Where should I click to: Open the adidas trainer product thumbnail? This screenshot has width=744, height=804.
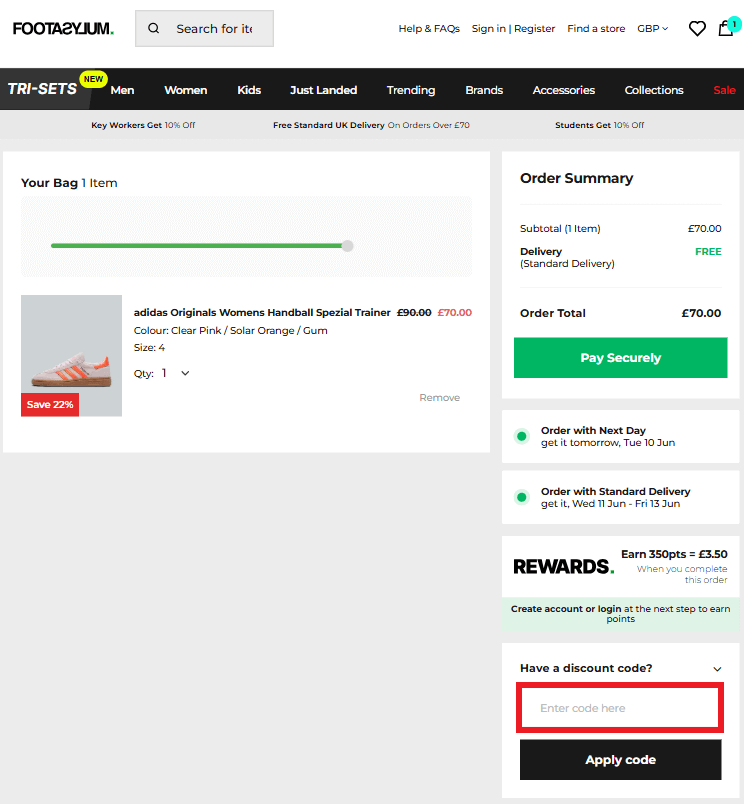pyautogui.click(x=71, y=355)
